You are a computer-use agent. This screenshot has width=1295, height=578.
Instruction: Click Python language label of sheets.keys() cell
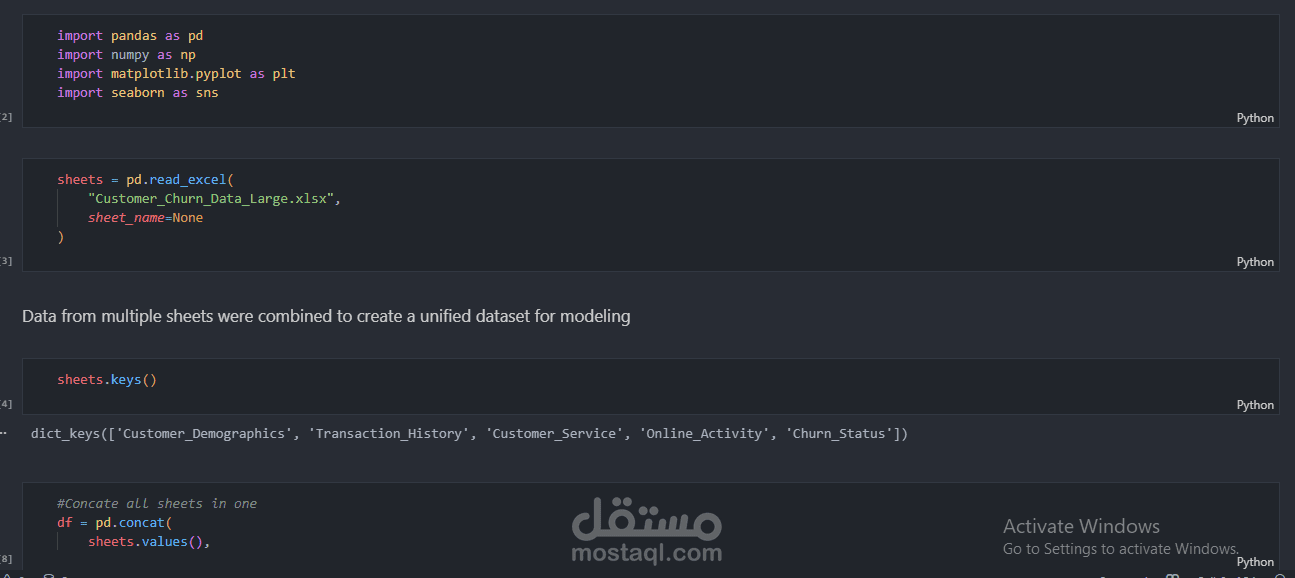pyautogui.click(x=1255, y=405)
